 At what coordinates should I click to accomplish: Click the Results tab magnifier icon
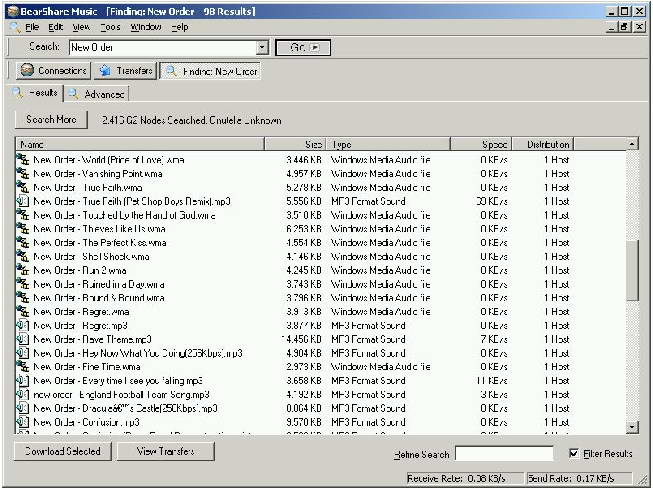coord(17,92)
